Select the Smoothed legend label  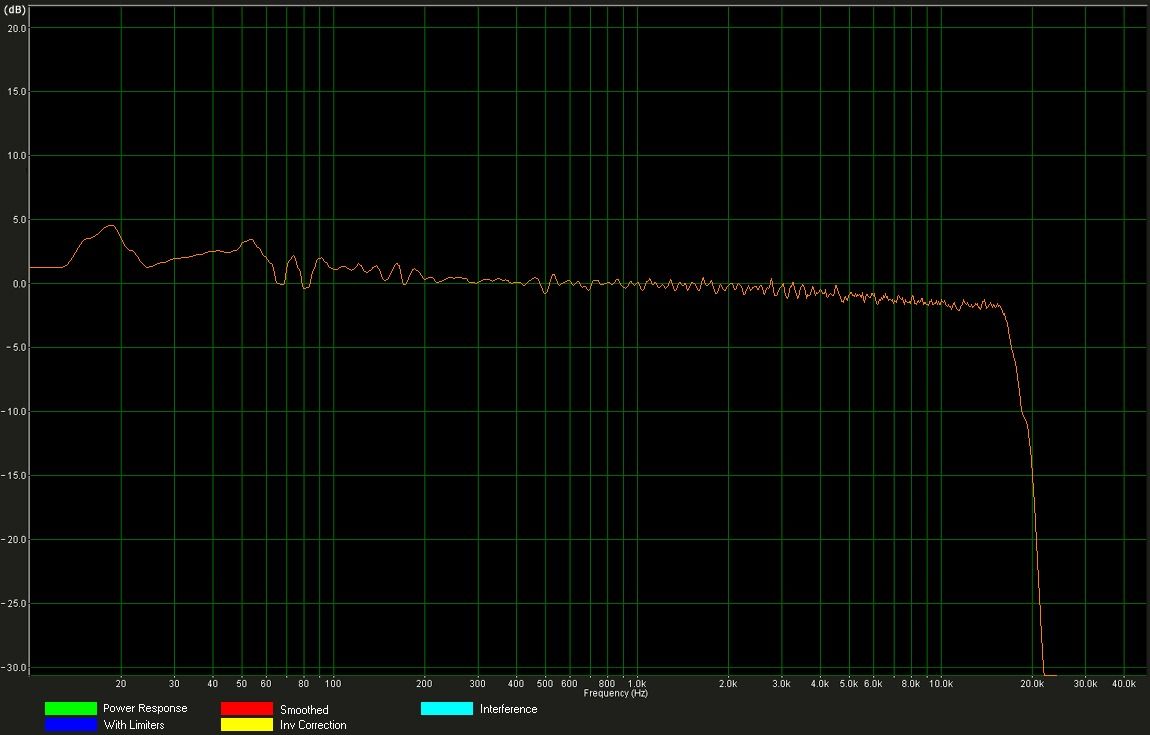[304, 709]
